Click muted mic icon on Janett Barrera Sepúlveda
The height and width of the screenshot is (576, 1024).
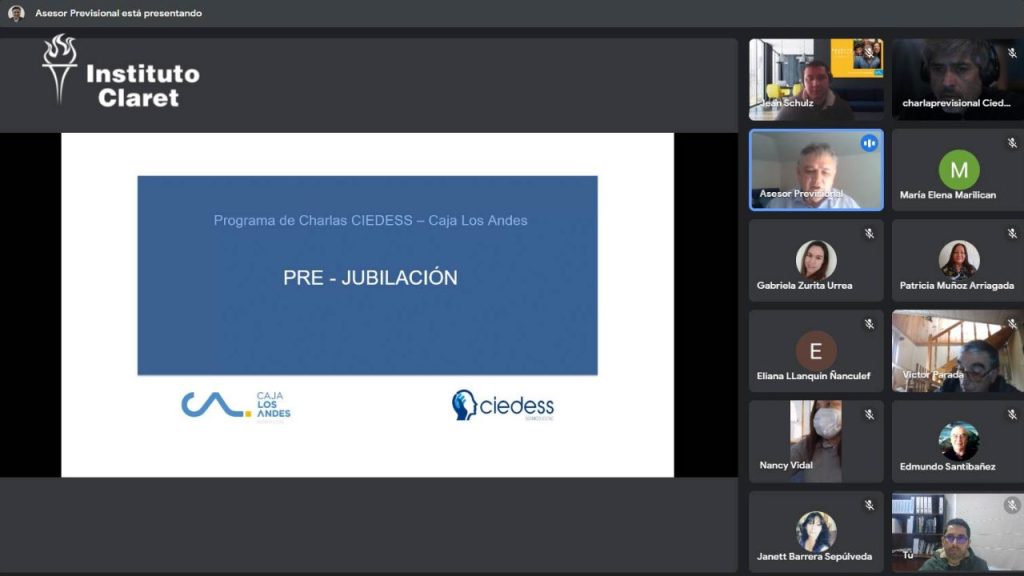coord(869,505)
